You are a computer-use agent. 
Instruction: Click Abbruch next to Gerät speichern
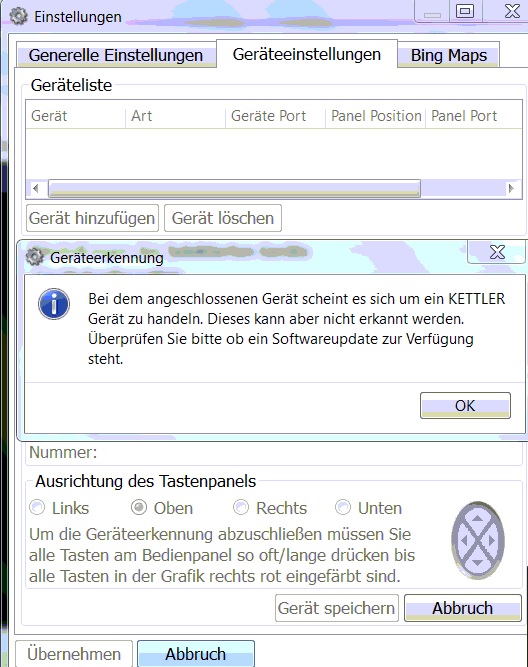coord(462,608)
